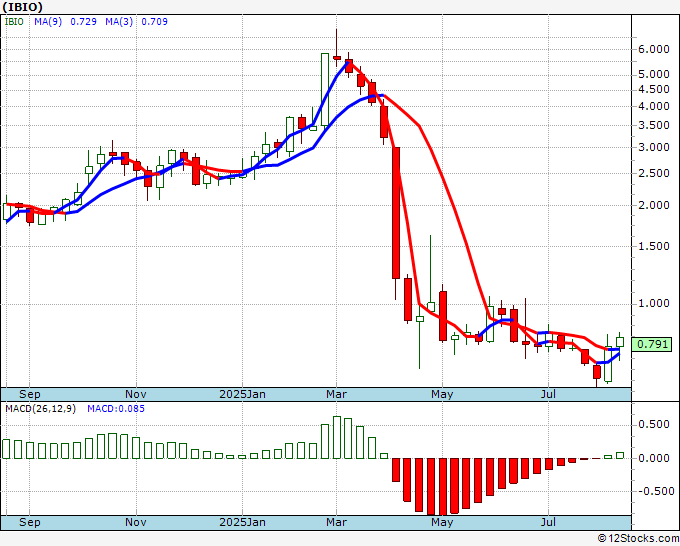Click the MA(3) indicator label
The image size is (680, 546).
click(119, 21)
